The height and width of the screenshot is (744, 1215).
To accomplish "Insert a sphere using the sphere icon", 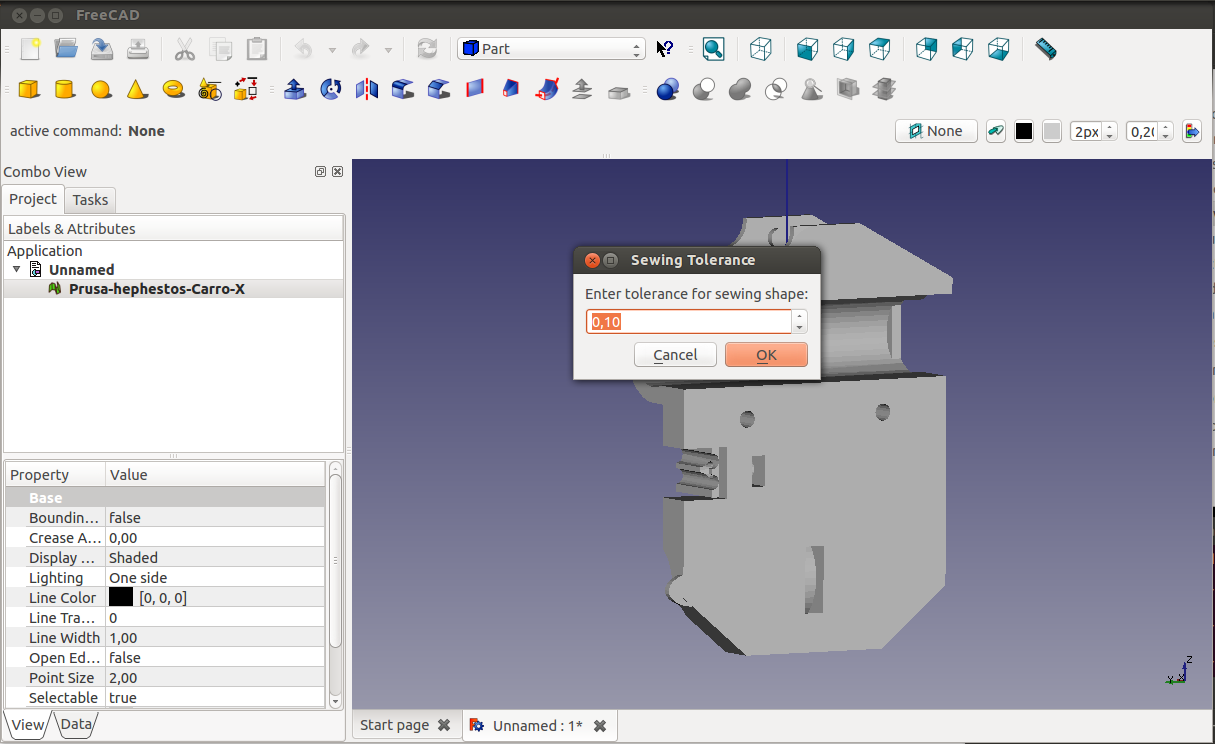I will (x=101, y=90).
